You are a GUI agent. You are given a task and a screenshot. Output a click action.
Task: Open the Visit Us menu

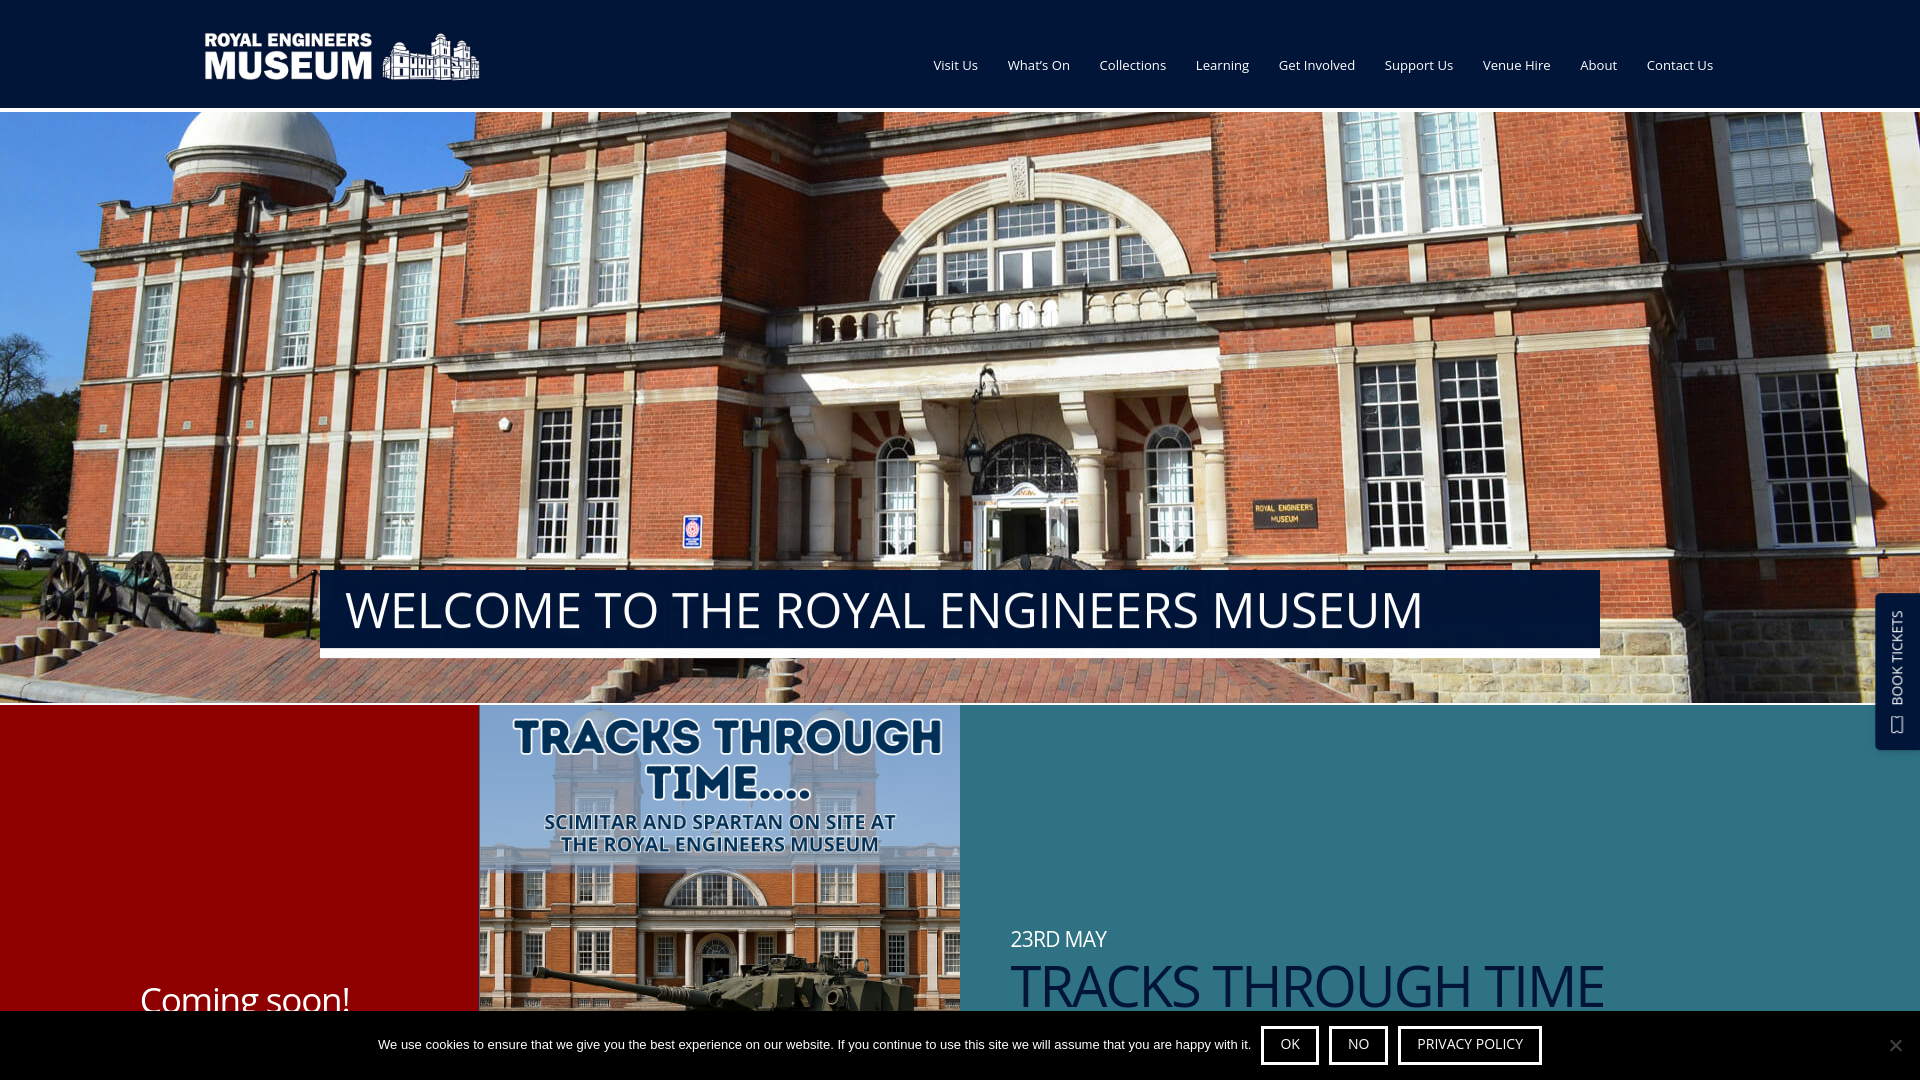[955, 65]
